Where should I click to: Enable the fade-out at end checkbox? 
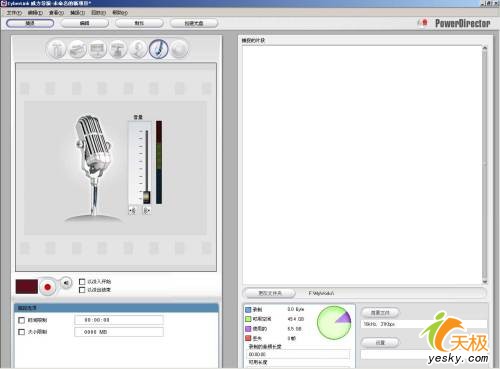82,290
